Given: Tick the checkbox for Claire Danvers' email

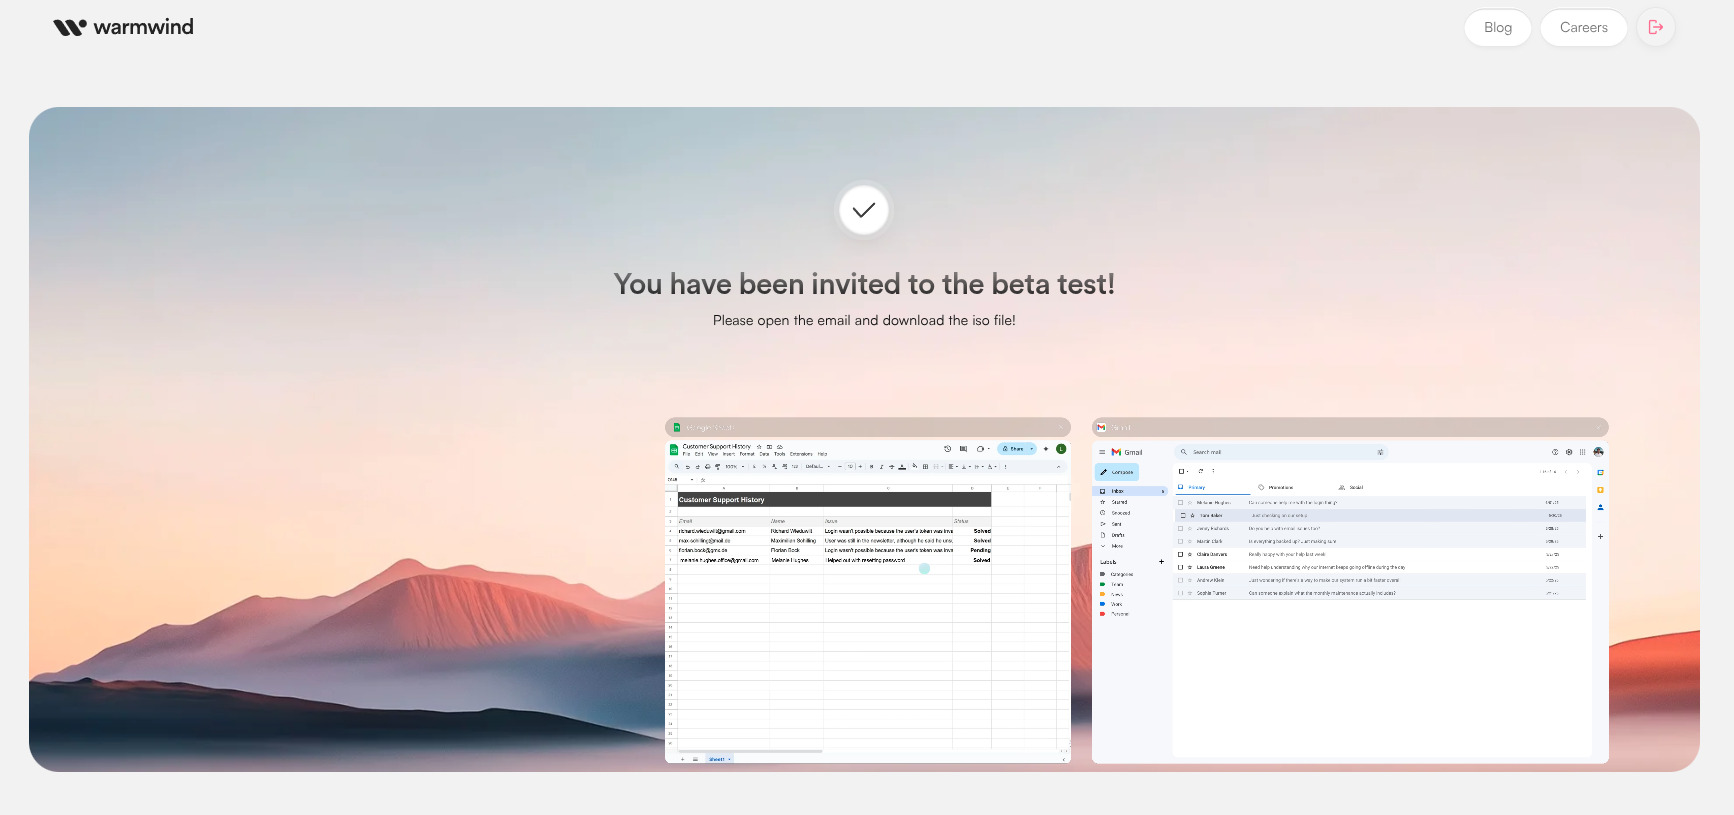Looking at the screenshot, I should point(1180,554).
